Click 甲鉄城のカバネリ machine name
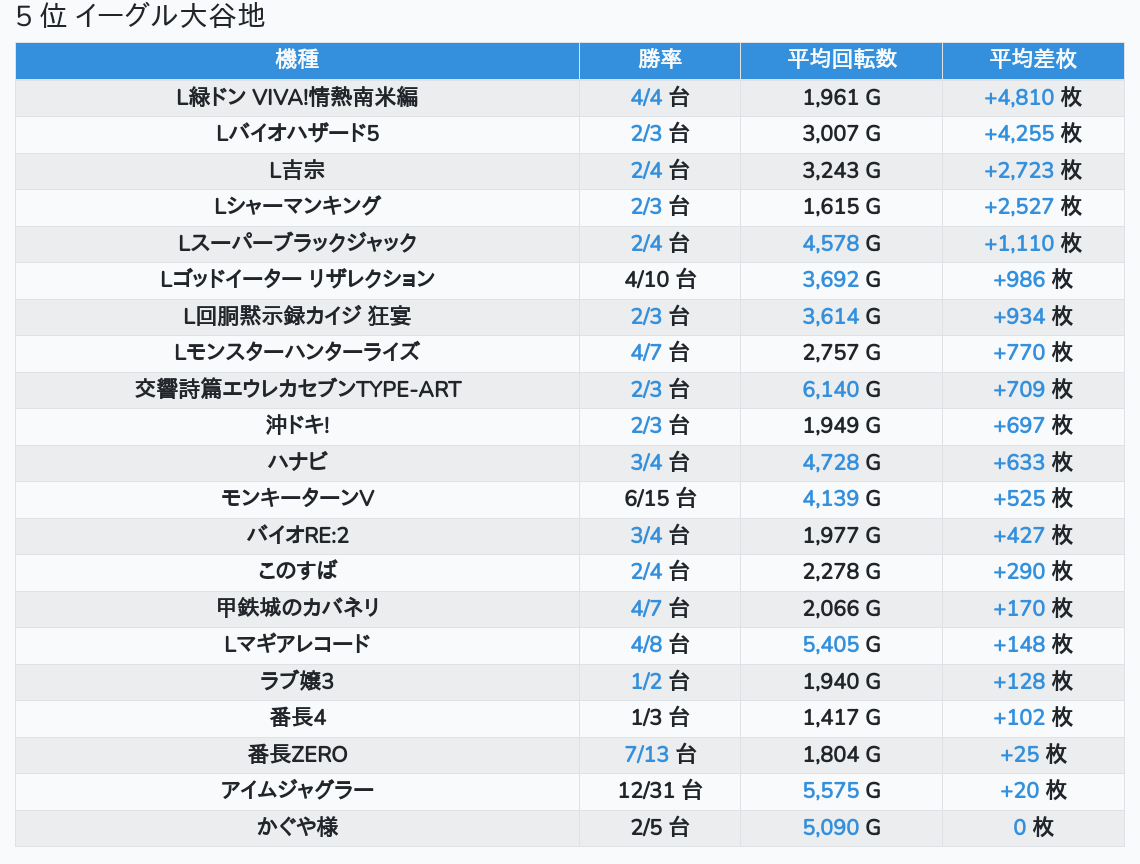This screenshot has width=1140, height=864. (x=297, y=608)
